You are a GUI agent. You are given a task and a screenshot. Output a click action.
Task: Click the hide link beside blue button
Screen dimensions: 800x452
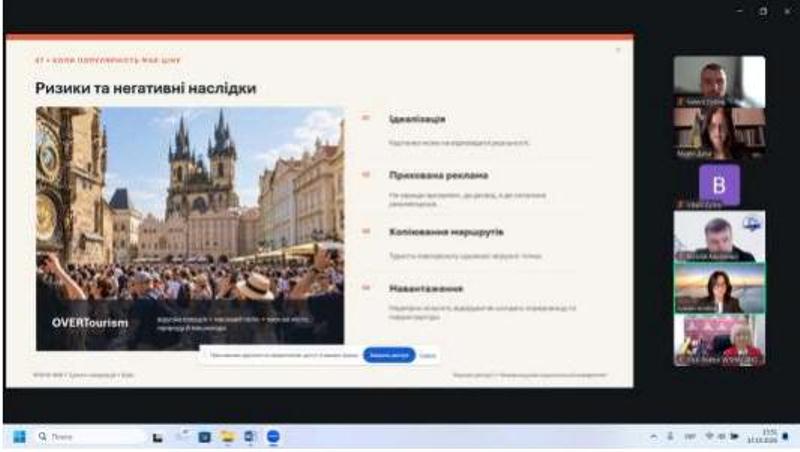click(x=428, y=356)
